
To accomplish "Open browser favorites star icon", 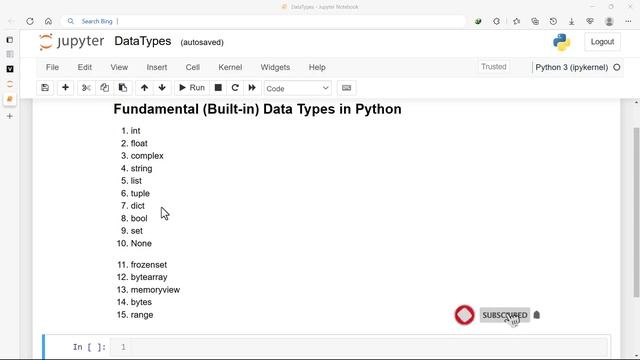I will (x=516, y=21).
